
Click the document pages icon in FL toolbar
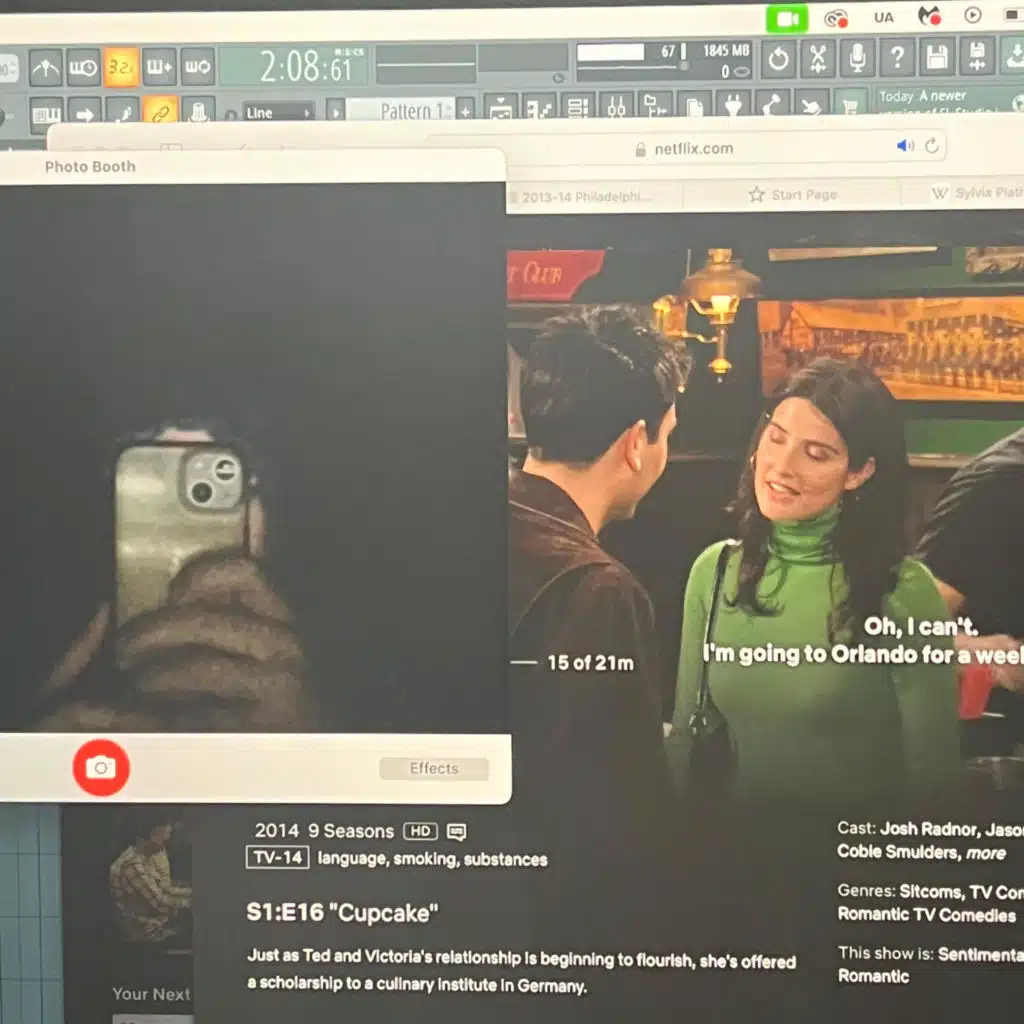click(x=694, y=105)
